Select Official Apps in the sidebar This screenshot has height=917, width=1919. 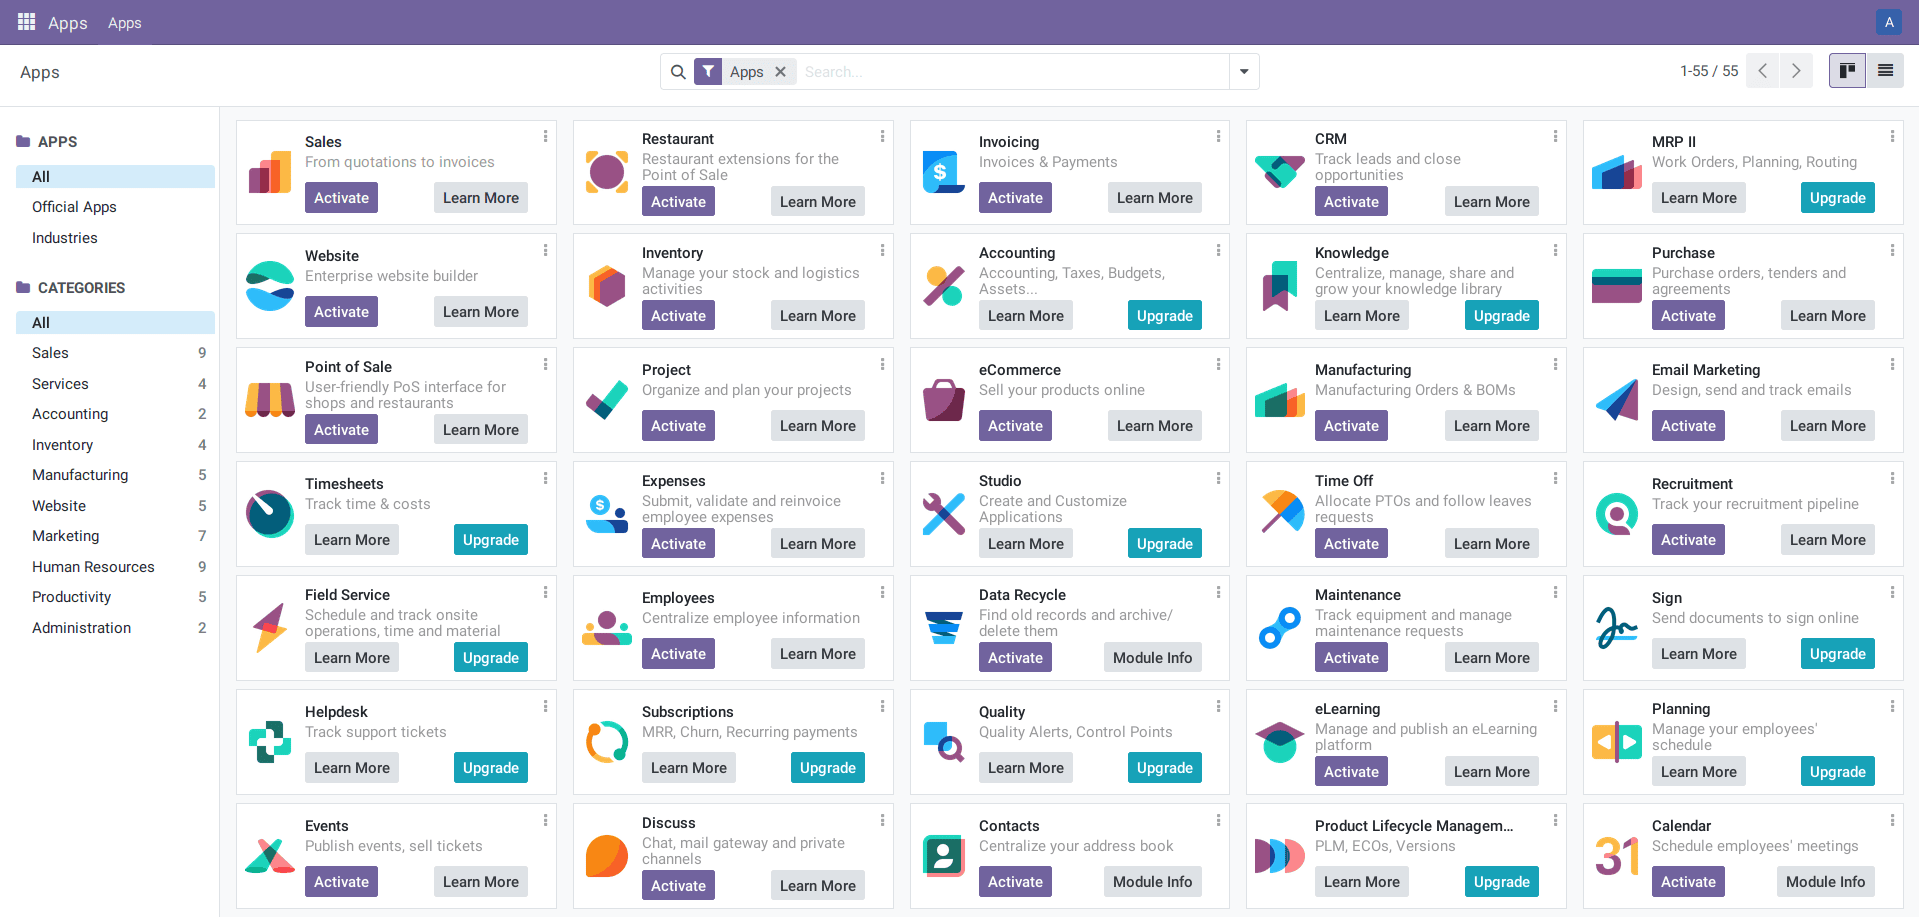[74, 207]
